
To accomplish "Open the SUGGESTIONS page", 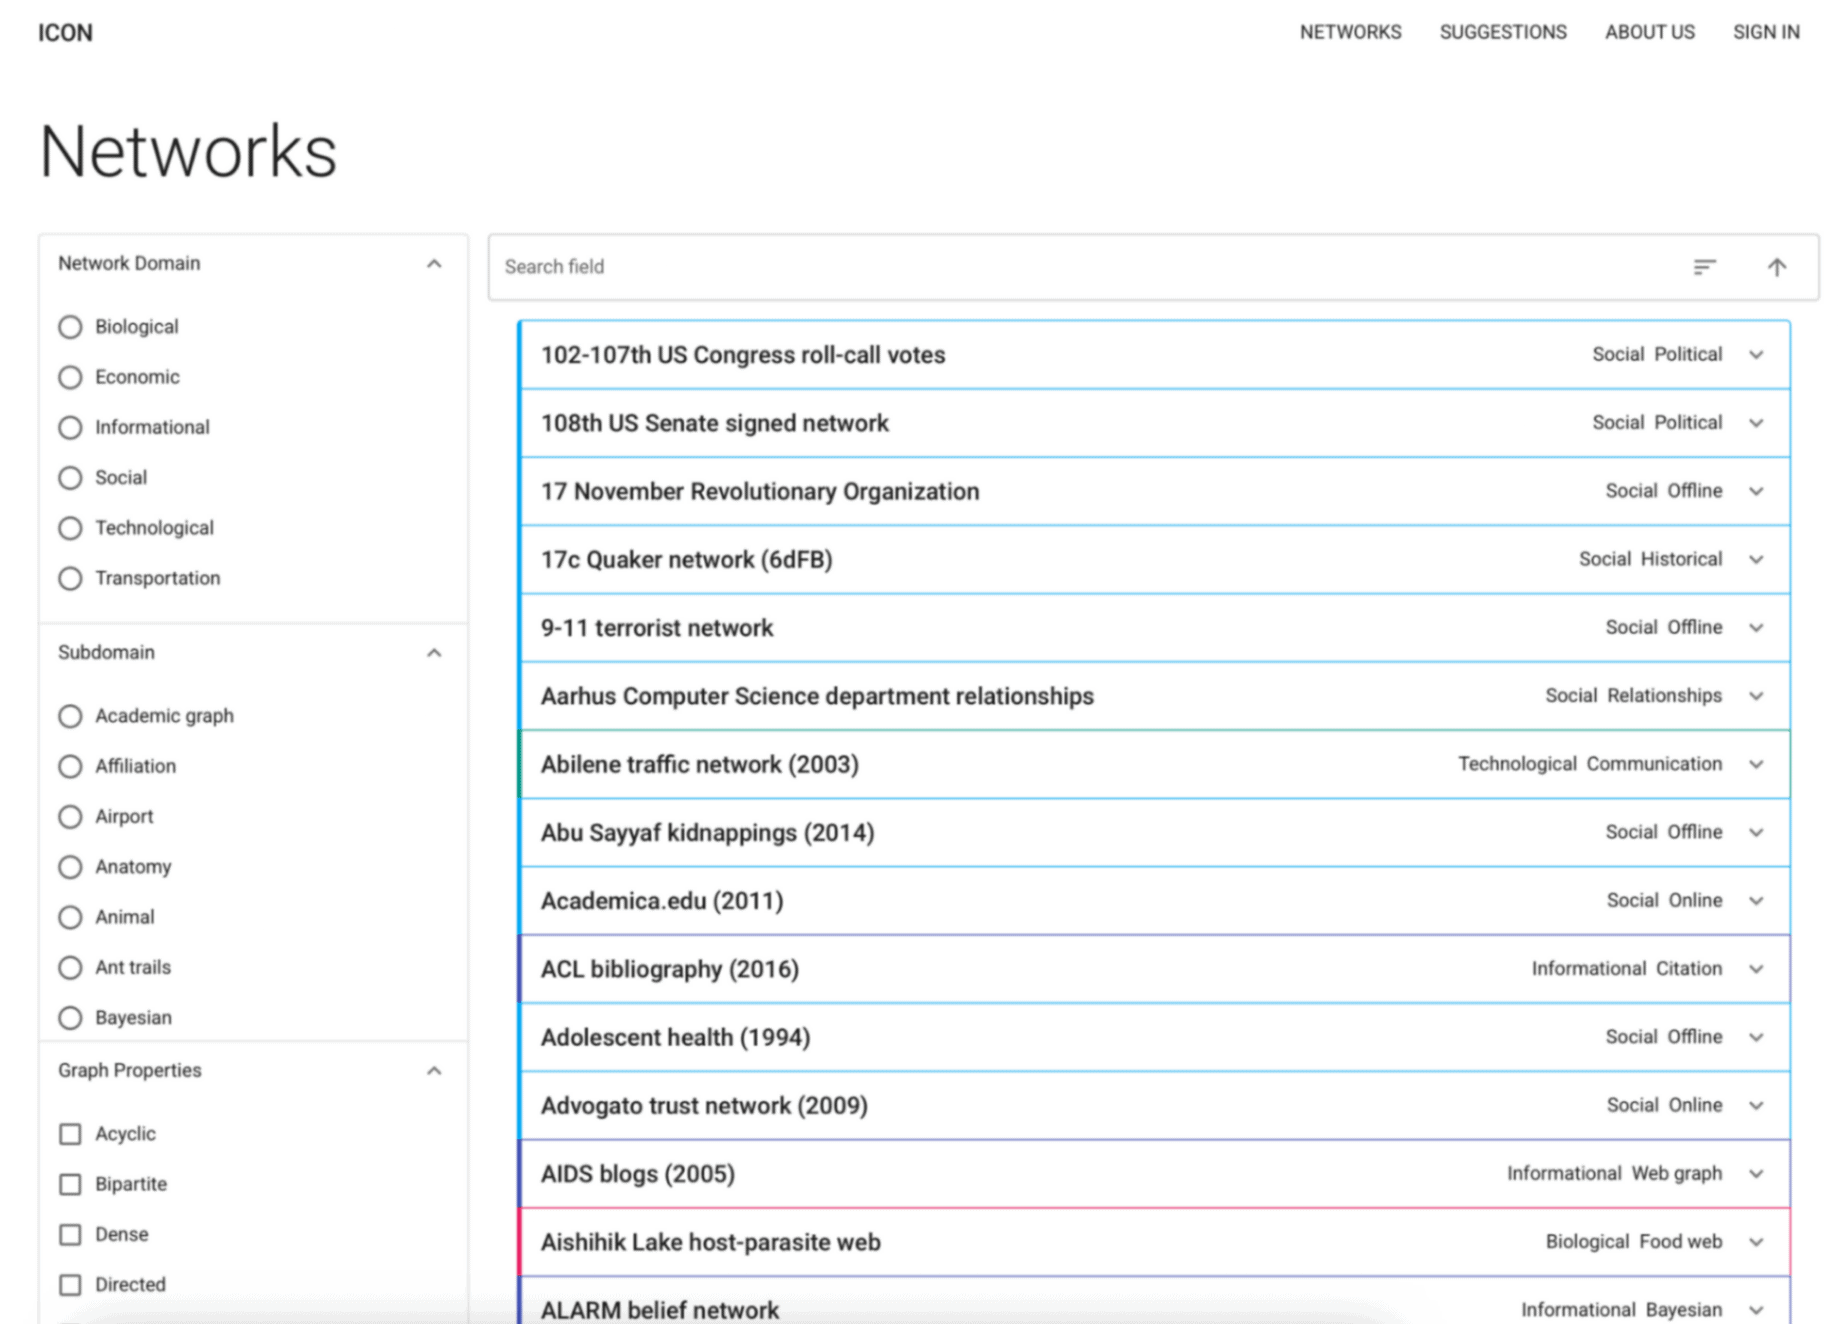I will click(1503, 32).
